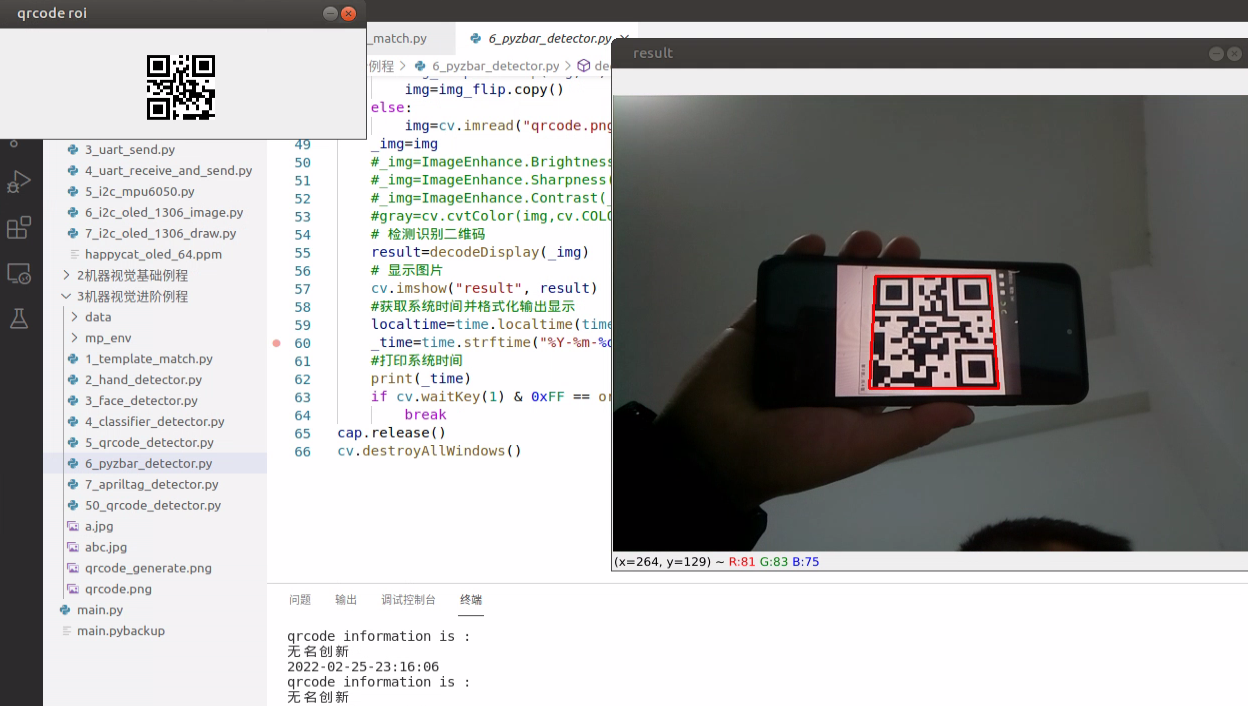The image size is (1248, 706).
Task: Switch to the 问题 panel tab
Action: [300, 600]
